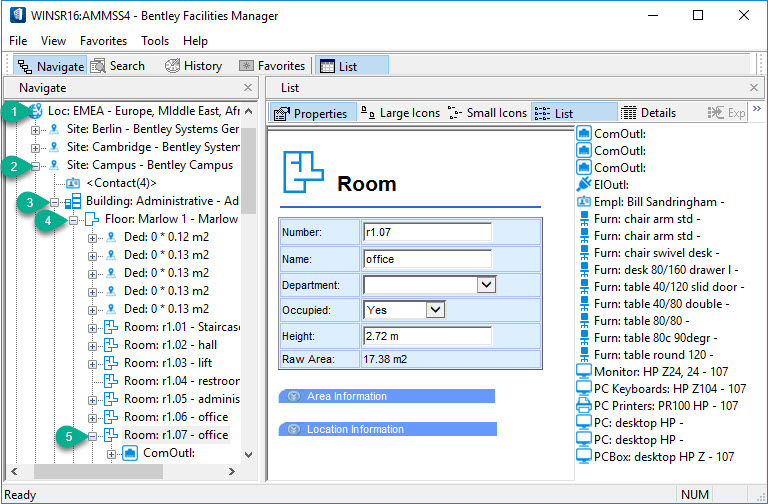
Task: Collapse the Room: r1.07 node
Action: [92, 436]
